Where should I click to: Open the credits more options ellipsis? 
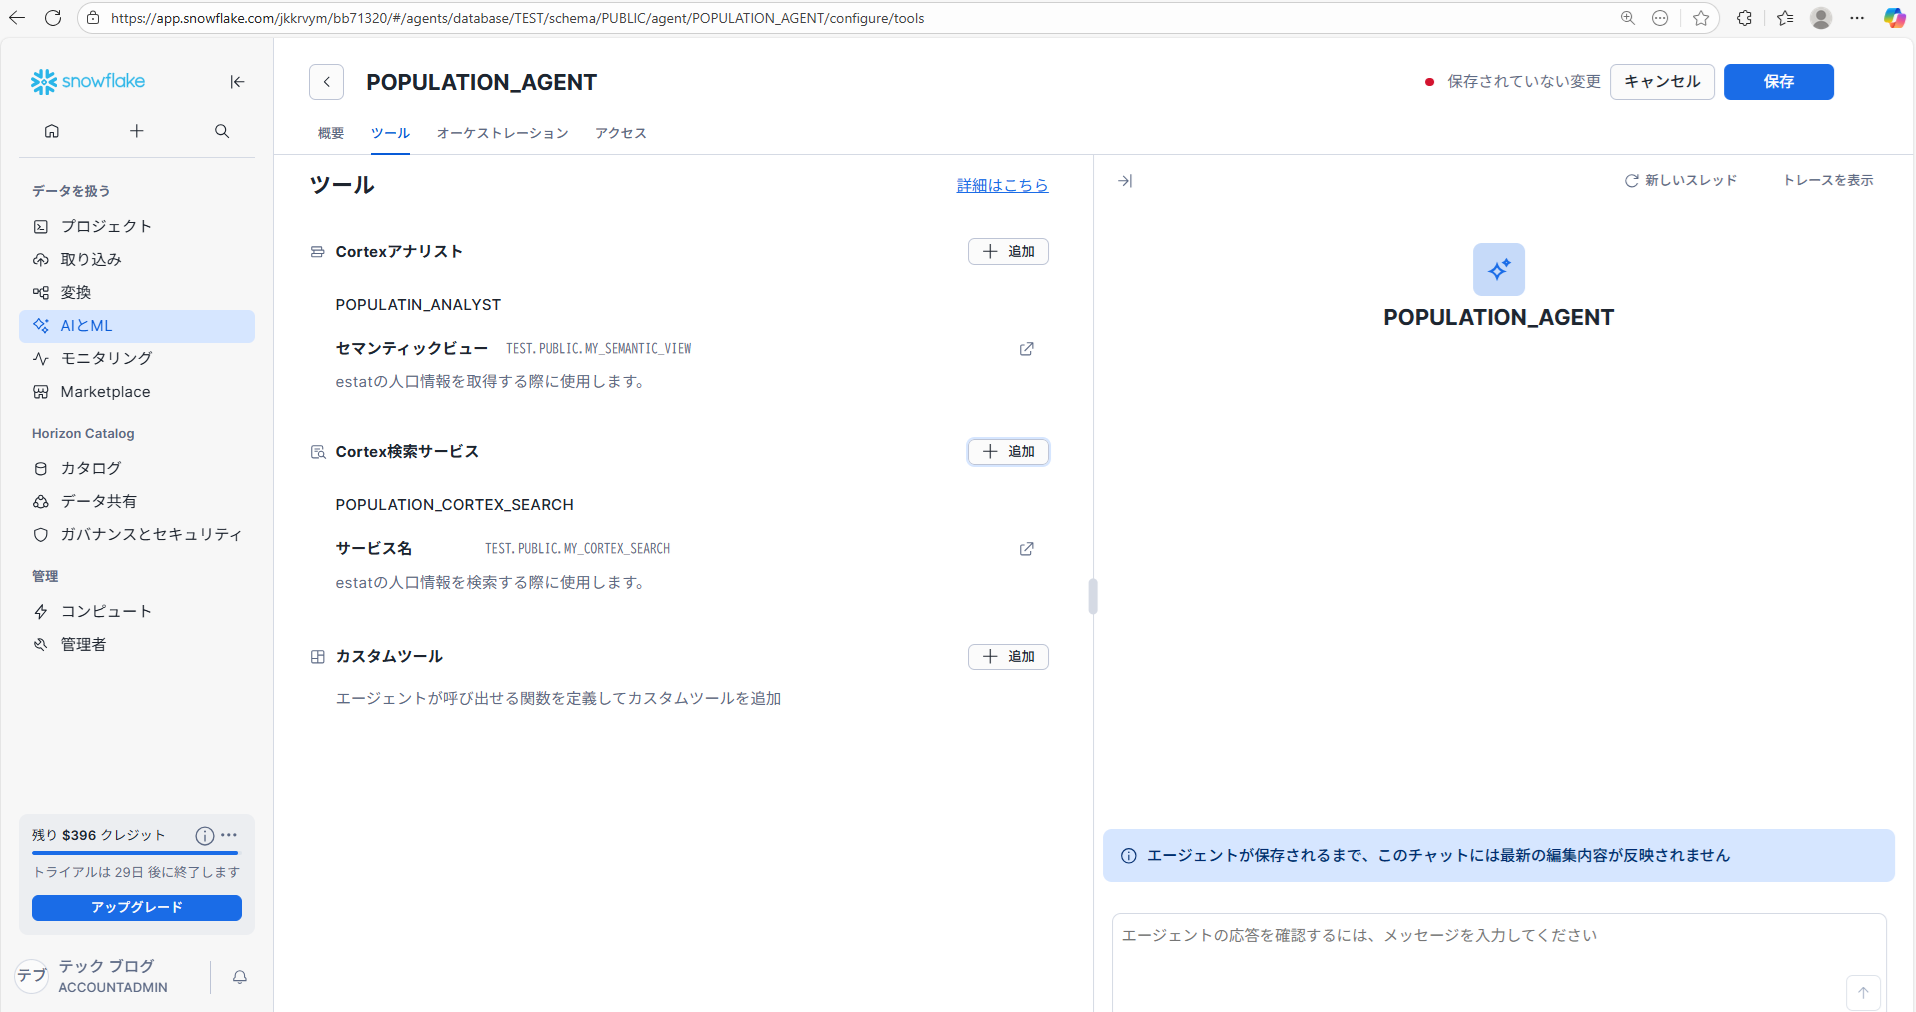(229, 835)
